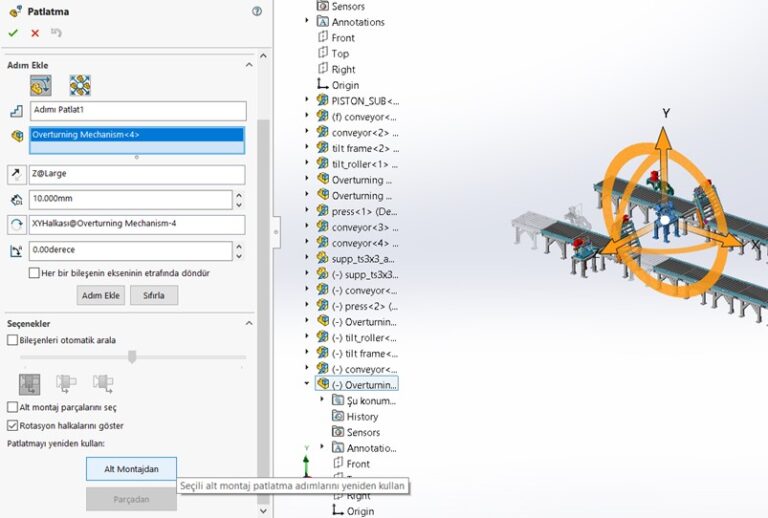The image size is (768, 518).
Task: Uncheck 'Rotasyon halkalarını göster' checkbox
Action: point(12,425)
